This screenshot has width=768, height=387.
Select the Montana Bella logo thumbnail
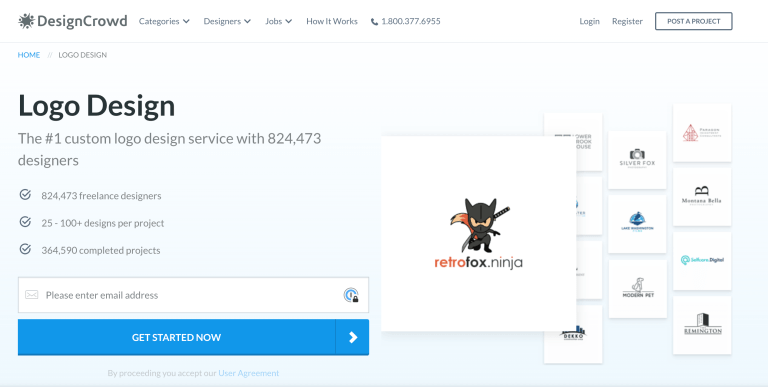pos(702,196)
